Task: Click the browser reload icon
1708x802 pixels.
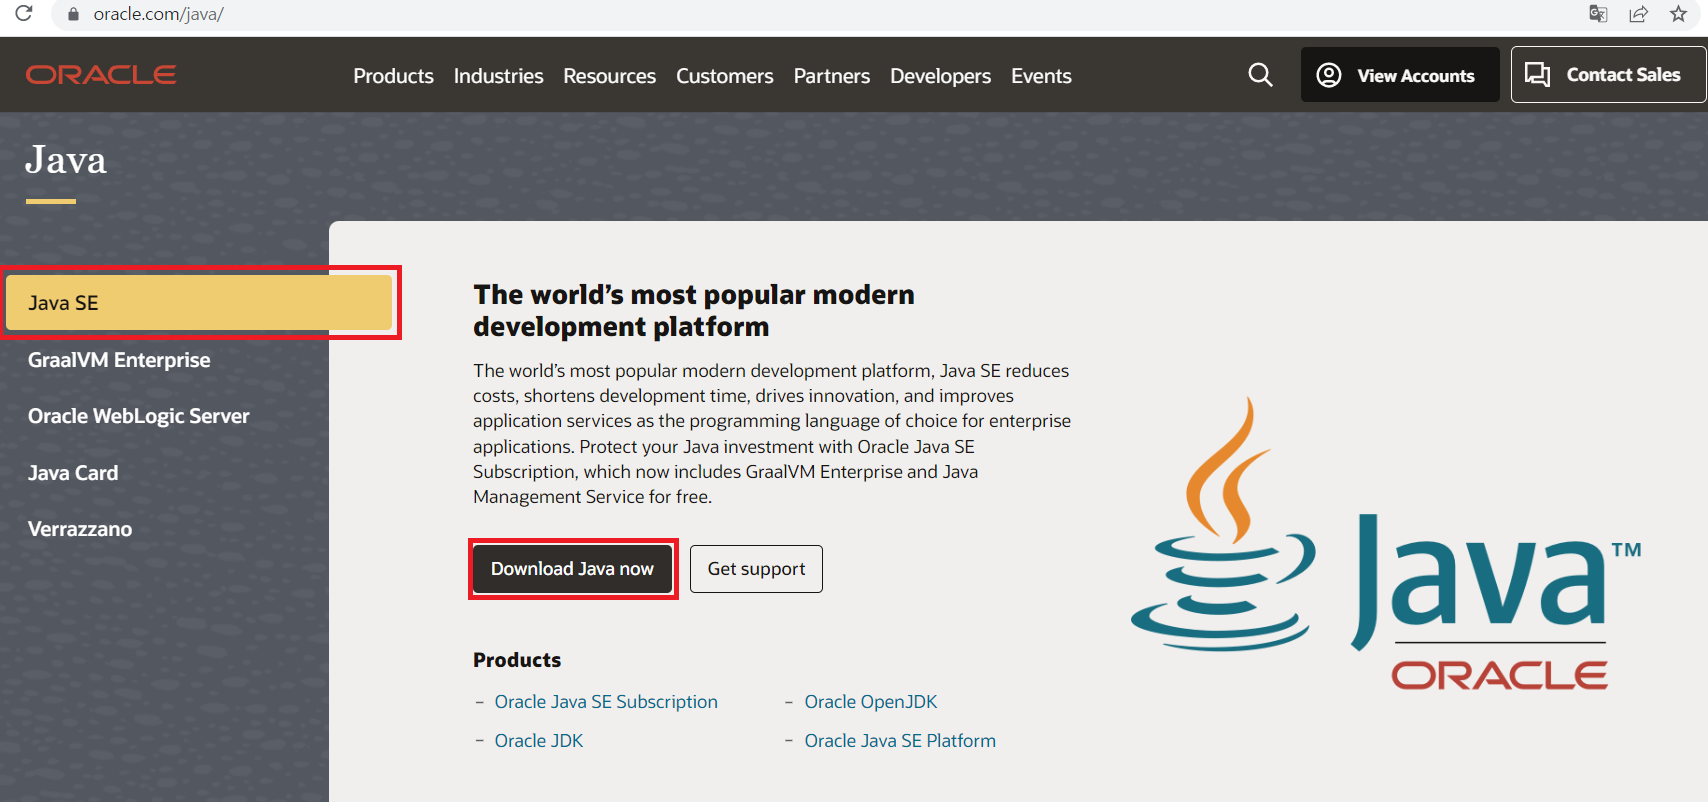Action: 24,13
